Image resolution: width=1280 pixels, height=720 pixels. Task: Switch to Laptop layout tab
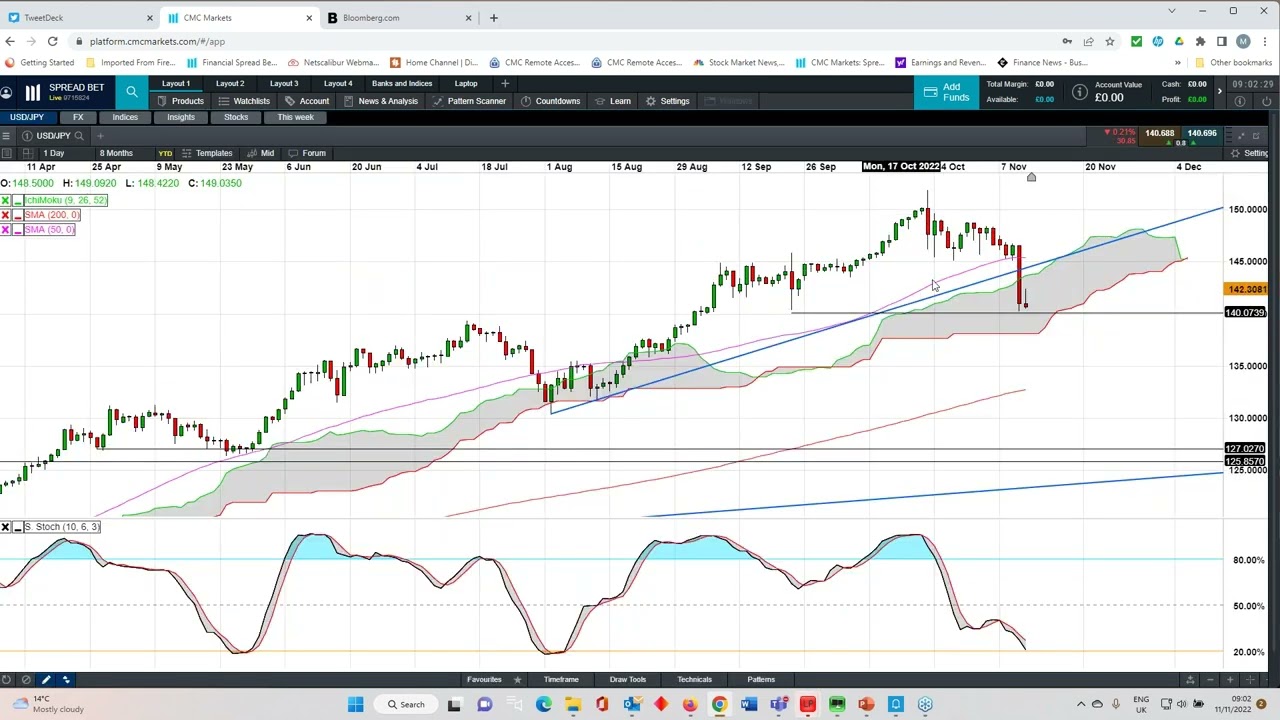click(466, 84)
